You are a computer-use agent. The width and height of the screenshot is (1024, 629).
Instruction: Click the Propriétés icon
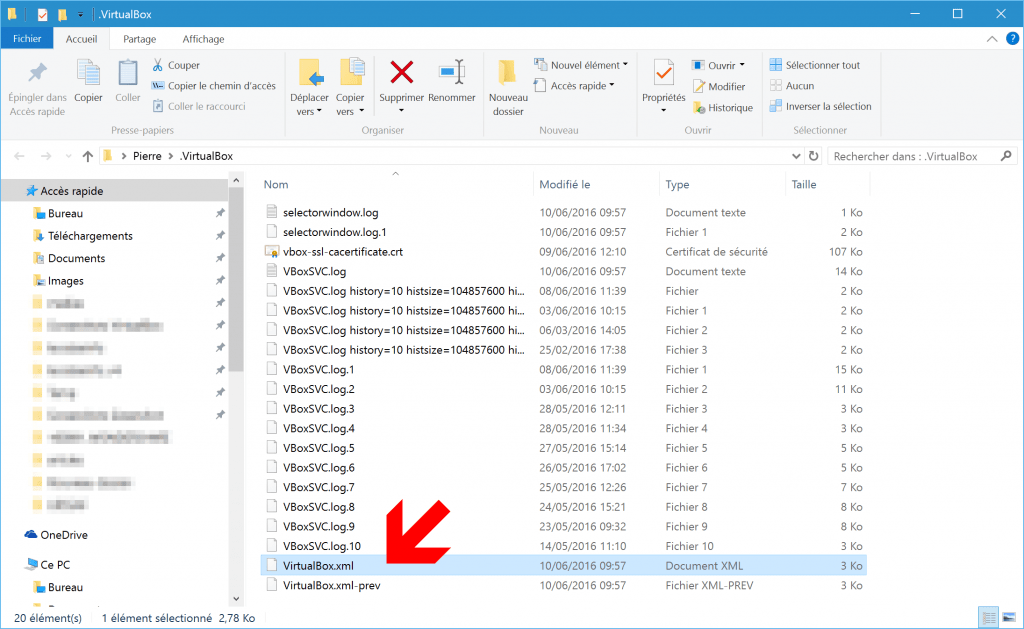[664, 73]
